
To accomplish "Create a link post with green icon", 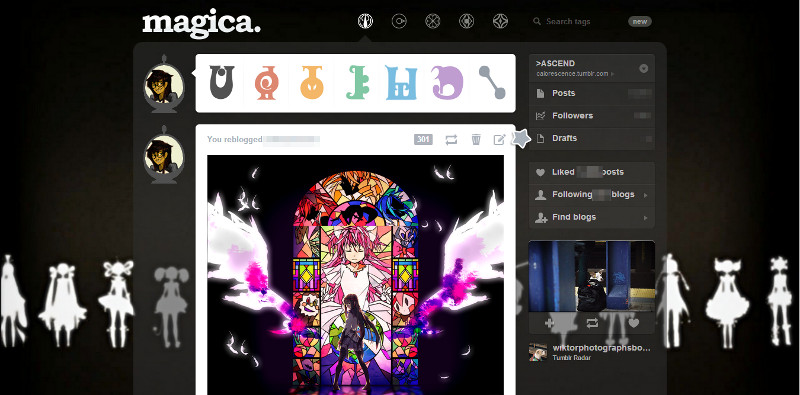I will point(357,83).
